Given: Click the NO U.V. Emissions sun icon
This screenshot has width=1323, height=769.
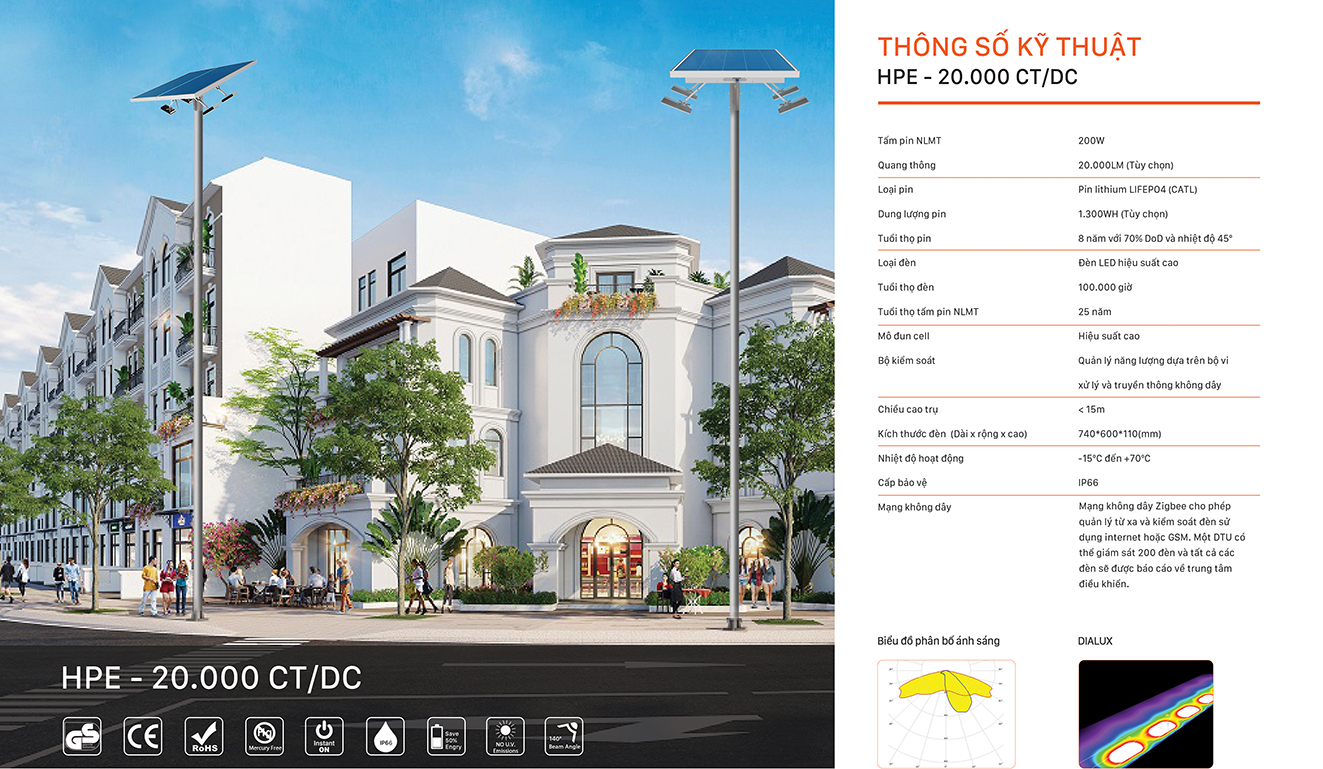Looking at the screenshot, I should (x=506, y=736).
